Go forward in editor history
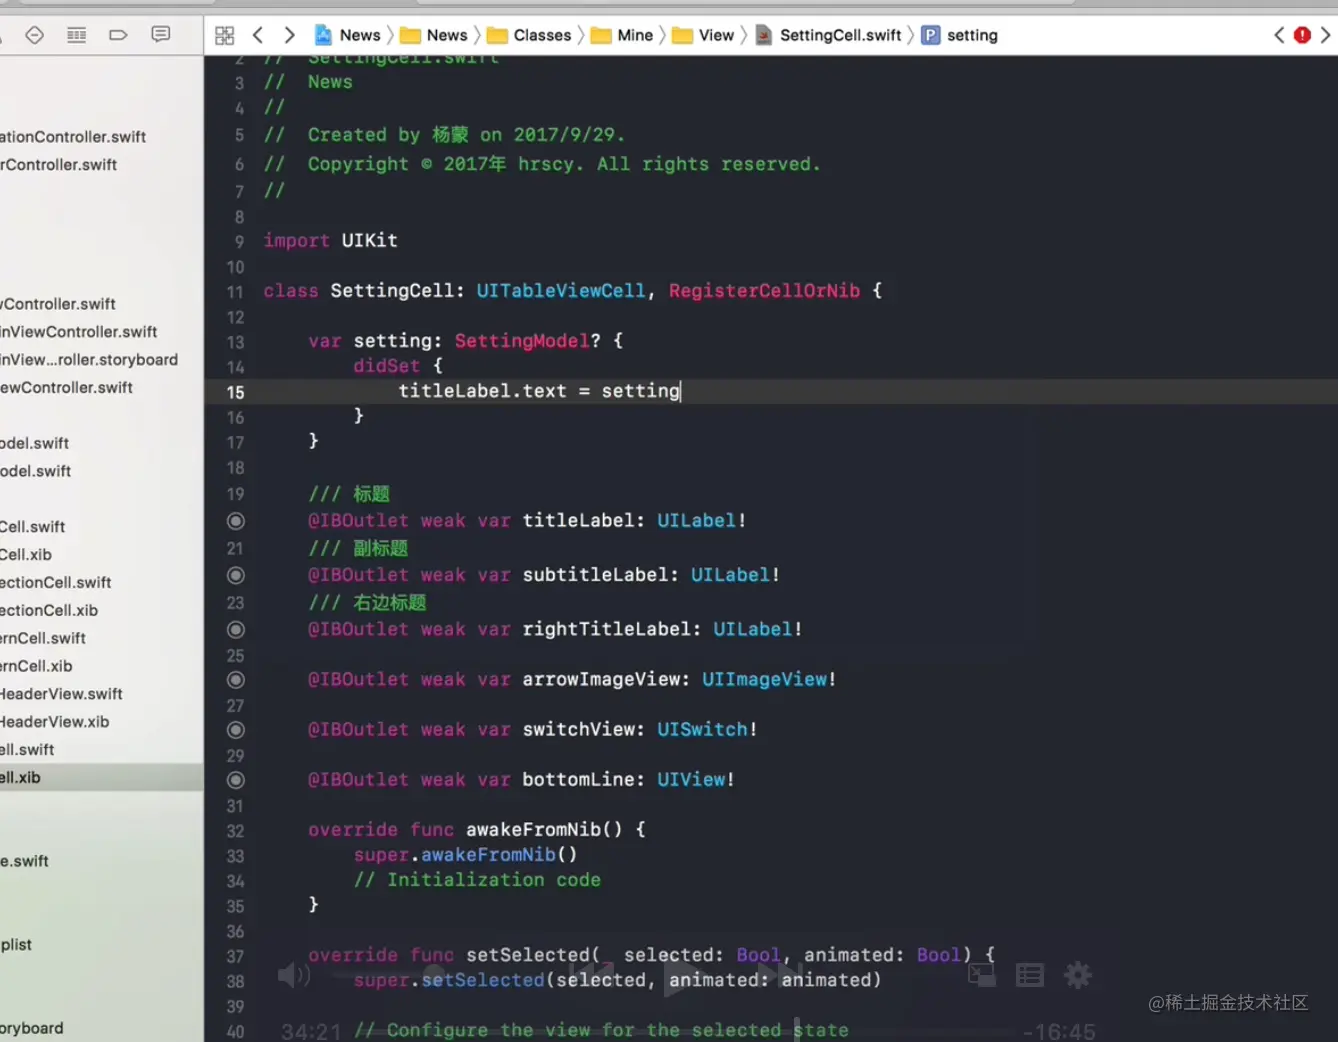The image size is (1338, 1042). tap(289, 35)
